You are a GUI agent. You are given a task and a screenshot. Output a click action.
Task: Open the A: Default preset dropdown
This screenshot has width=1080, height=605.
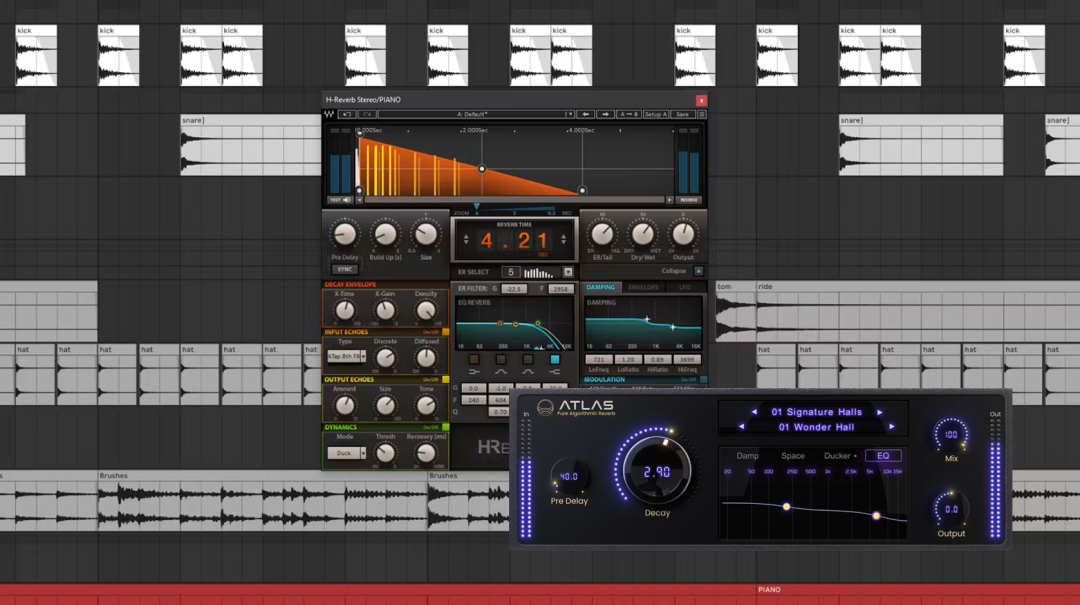click(x=476, y=114)
